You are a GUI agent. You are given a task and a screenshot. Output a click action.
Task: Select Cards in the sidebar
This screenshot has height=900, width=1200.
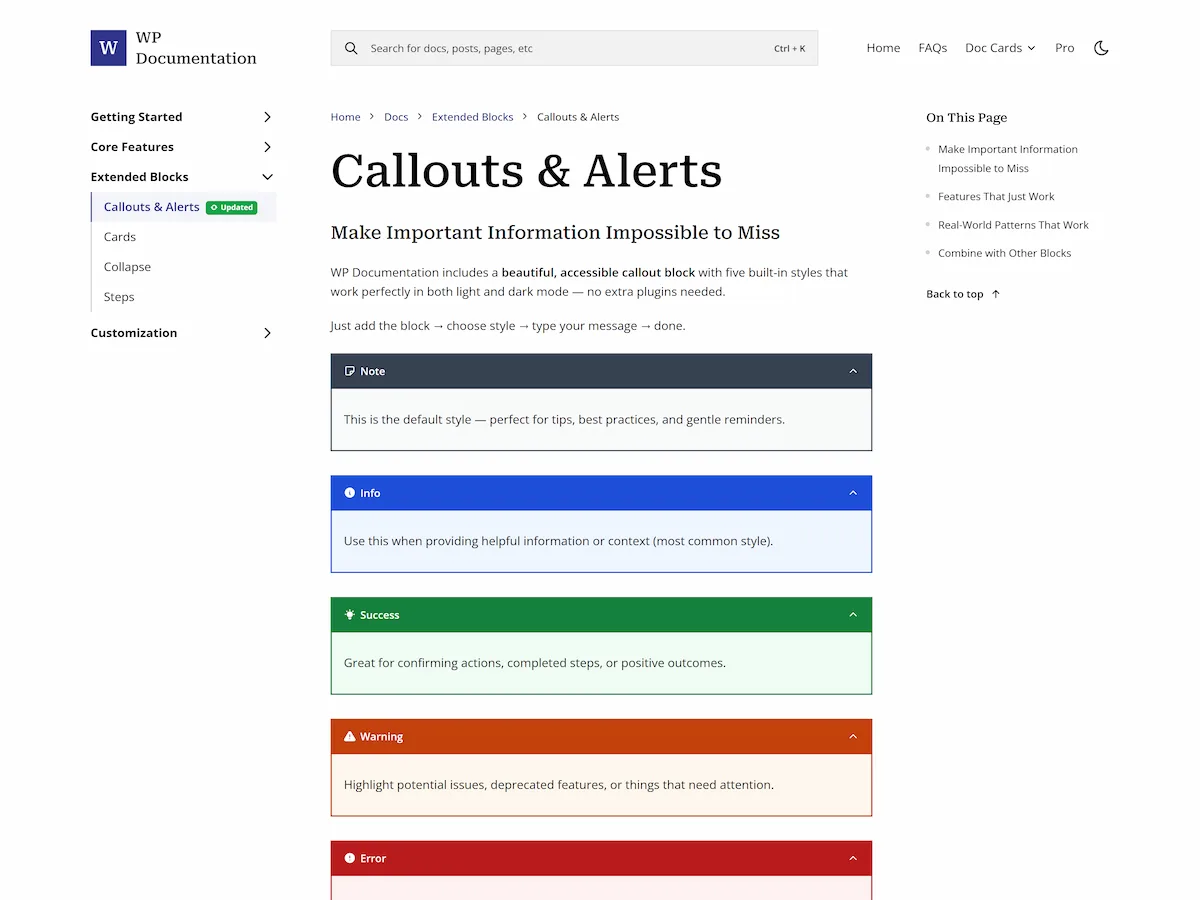tap(120, 237)
